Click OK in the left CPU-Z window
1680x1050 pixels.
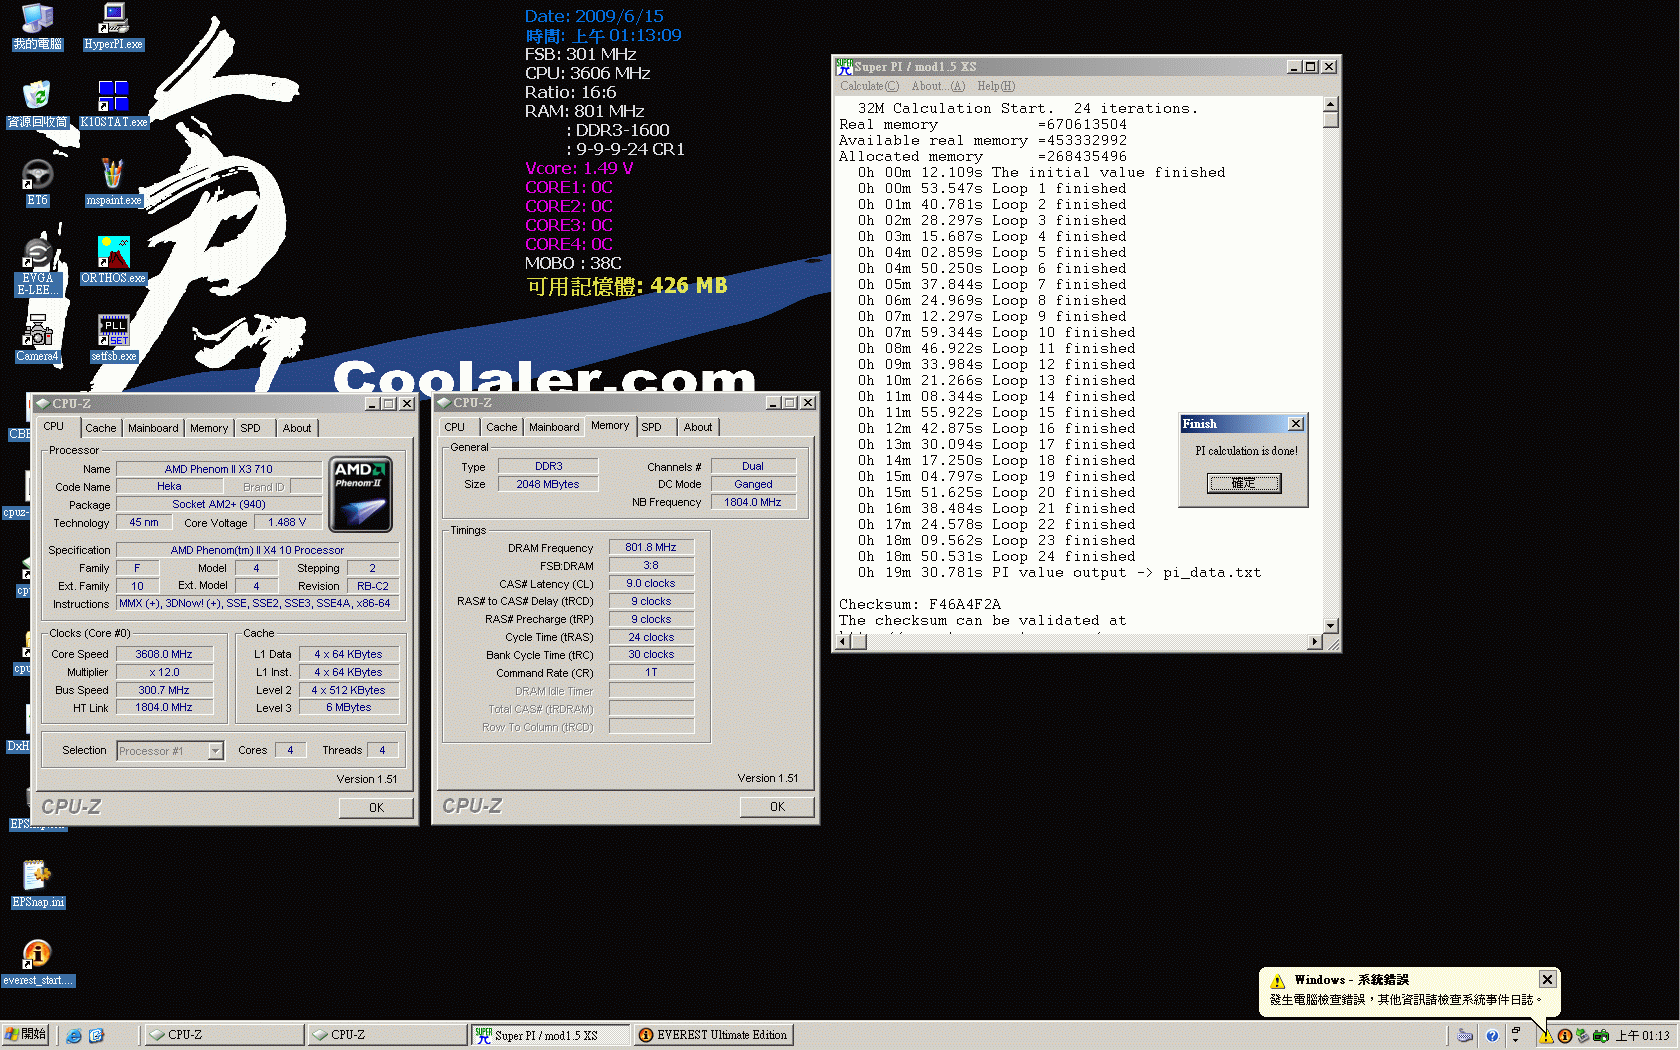[x=376, y=808]
